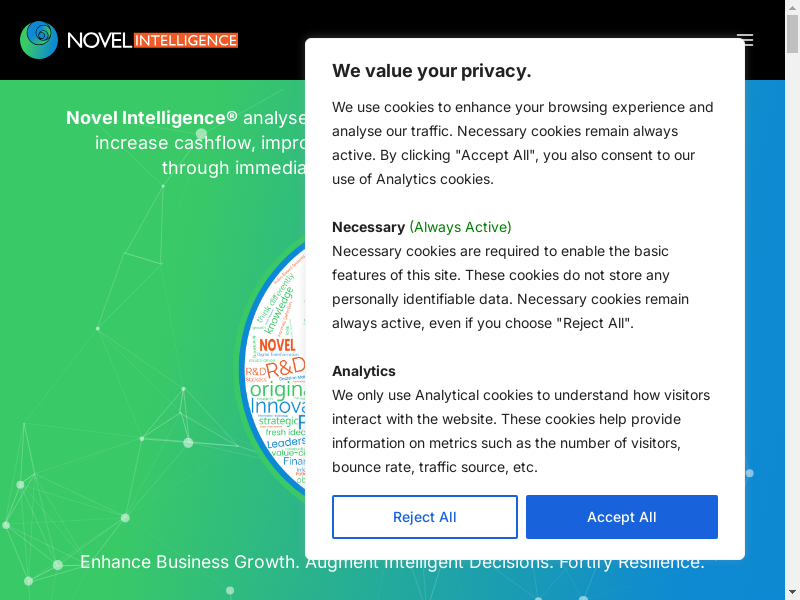Click the swirl logo icon
The image size is (800, 600).
(39, 40)
